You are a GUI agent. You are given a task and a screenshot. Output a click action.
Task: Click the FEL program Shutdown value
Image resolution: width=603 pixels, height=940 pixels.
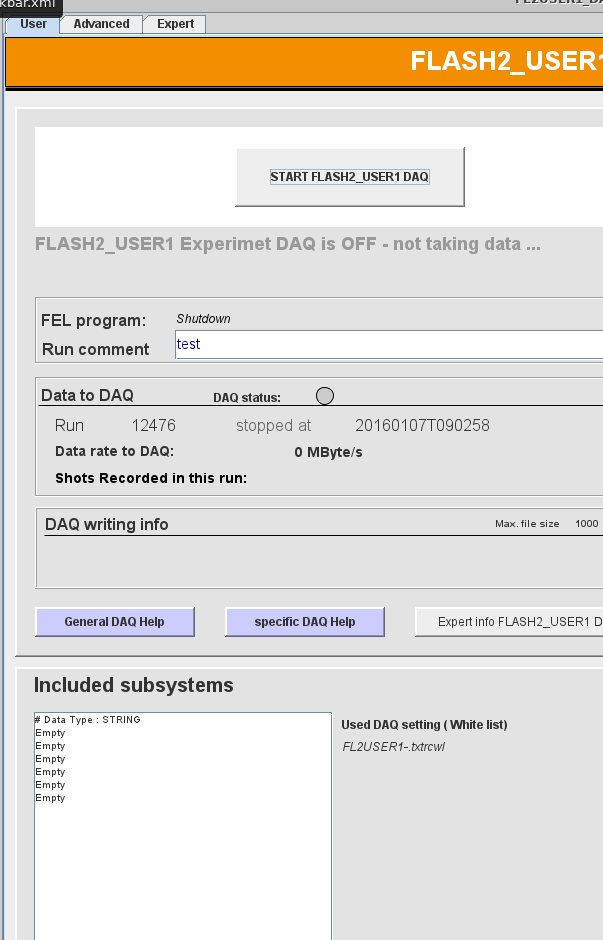(203, 319)
